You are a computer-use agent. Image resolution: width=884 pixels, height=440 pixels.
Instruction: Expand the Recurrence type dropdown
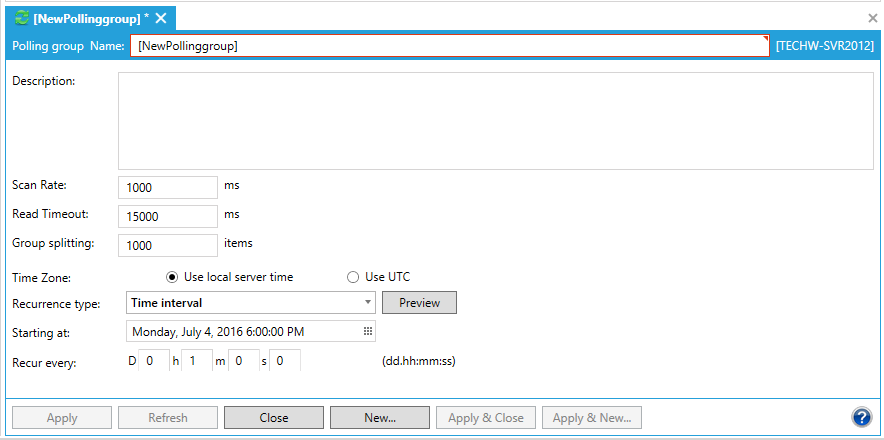point(368,302)
